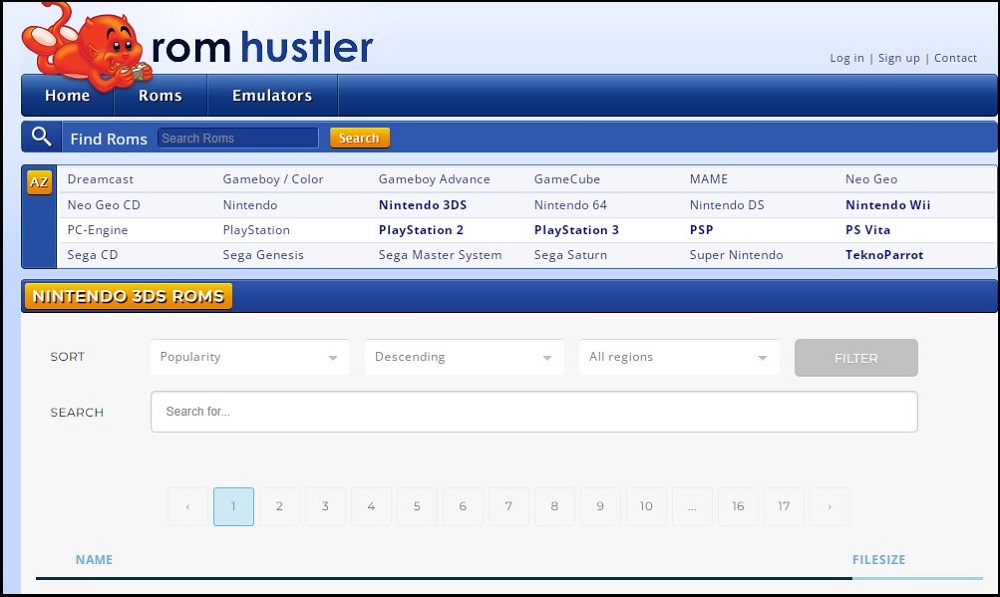Screen dimensions: 1000x597
Task: Jump to page 17 of results
Action: 783,507
